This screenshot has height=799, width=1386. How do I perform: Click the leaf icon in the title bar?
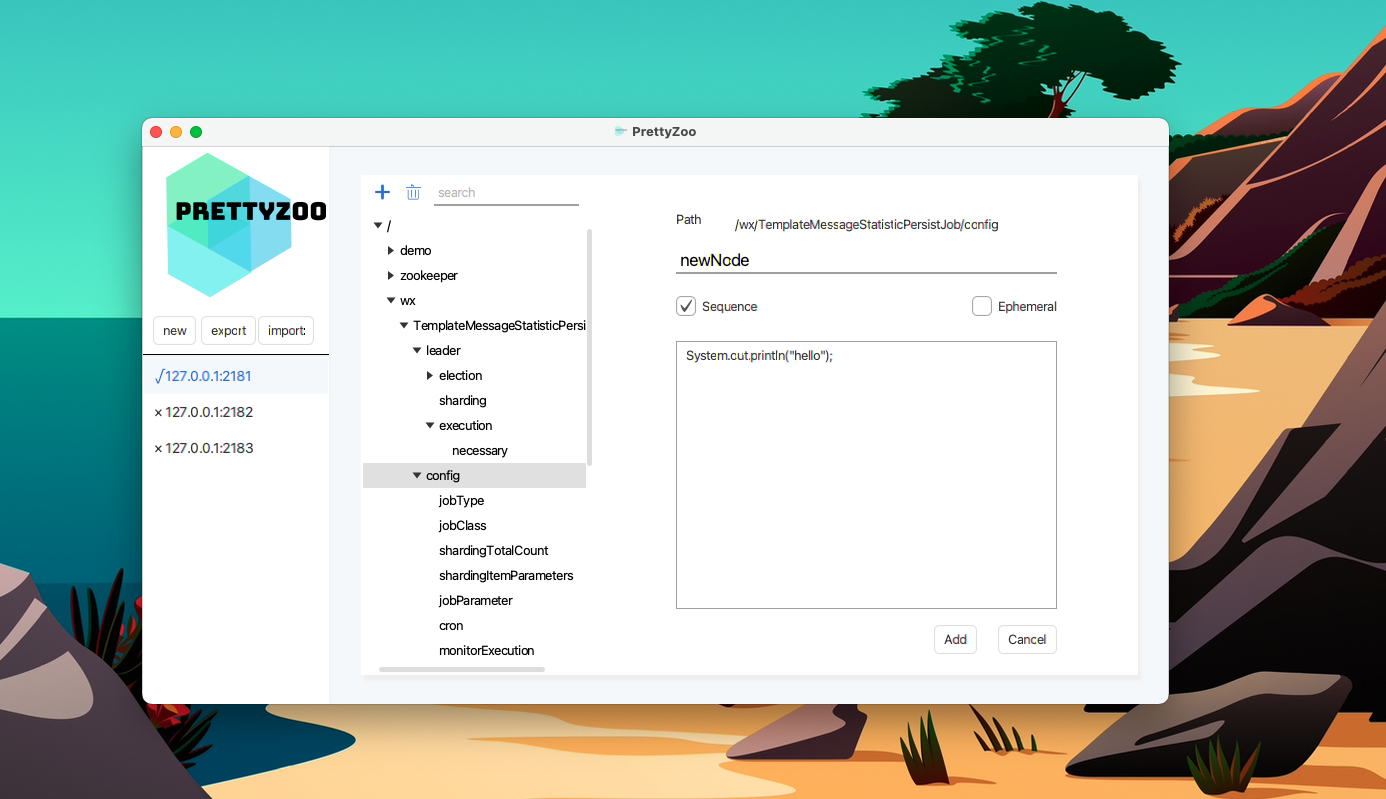[620, 131]
